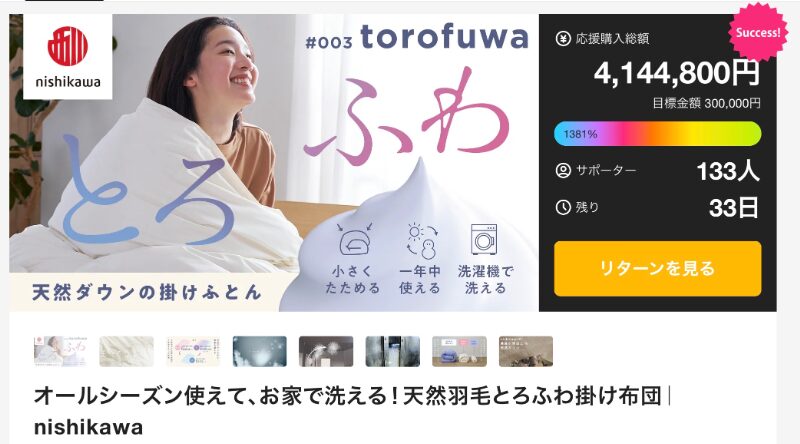Select the fifth gray feather thumbnail

tap(326, 351)
